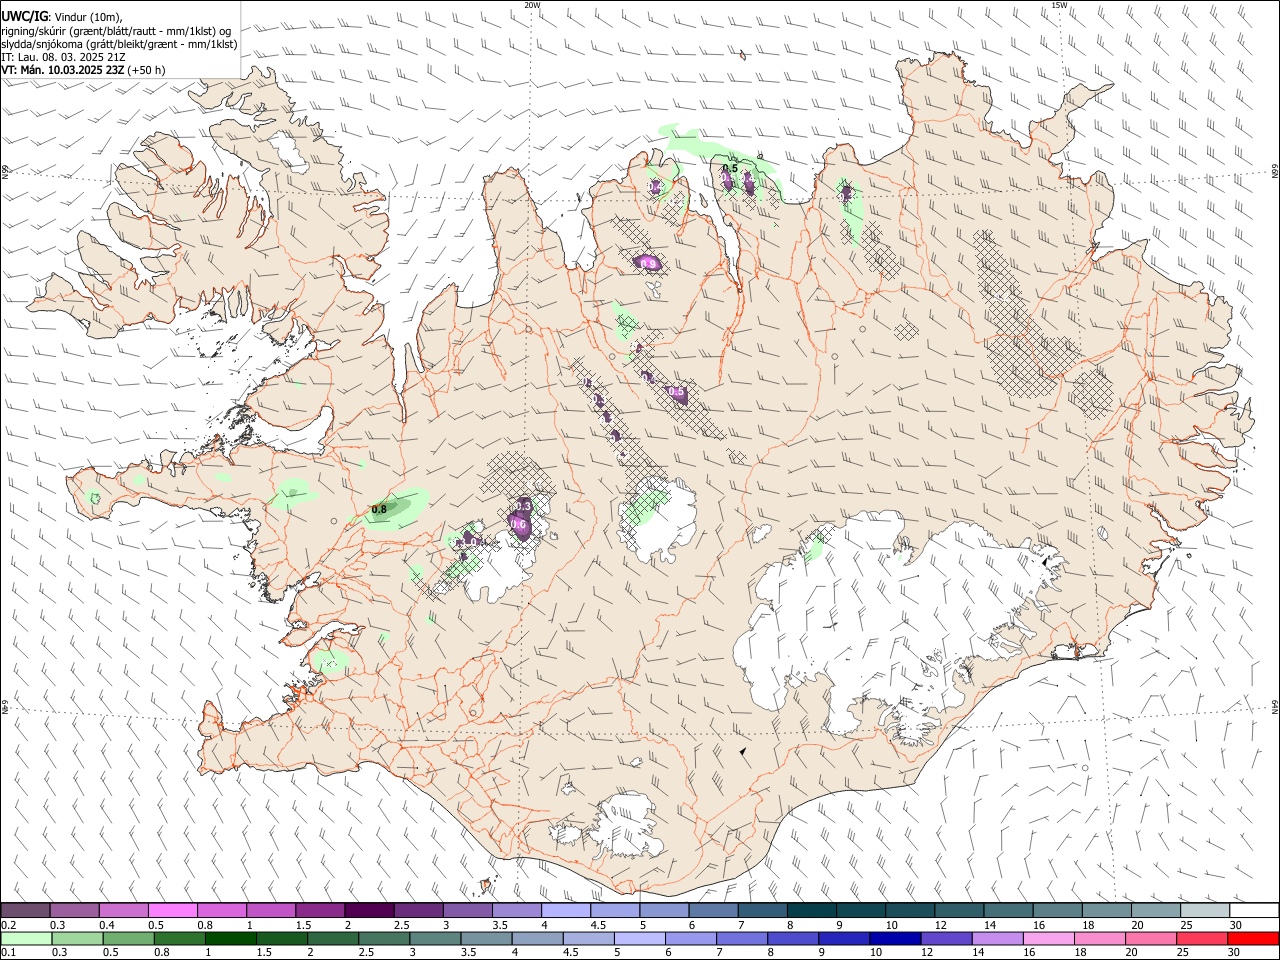The image size is (1280, 960).
Task: Click the crimson swatch labeled 25 in lower row
Action: coord(1201,938)
